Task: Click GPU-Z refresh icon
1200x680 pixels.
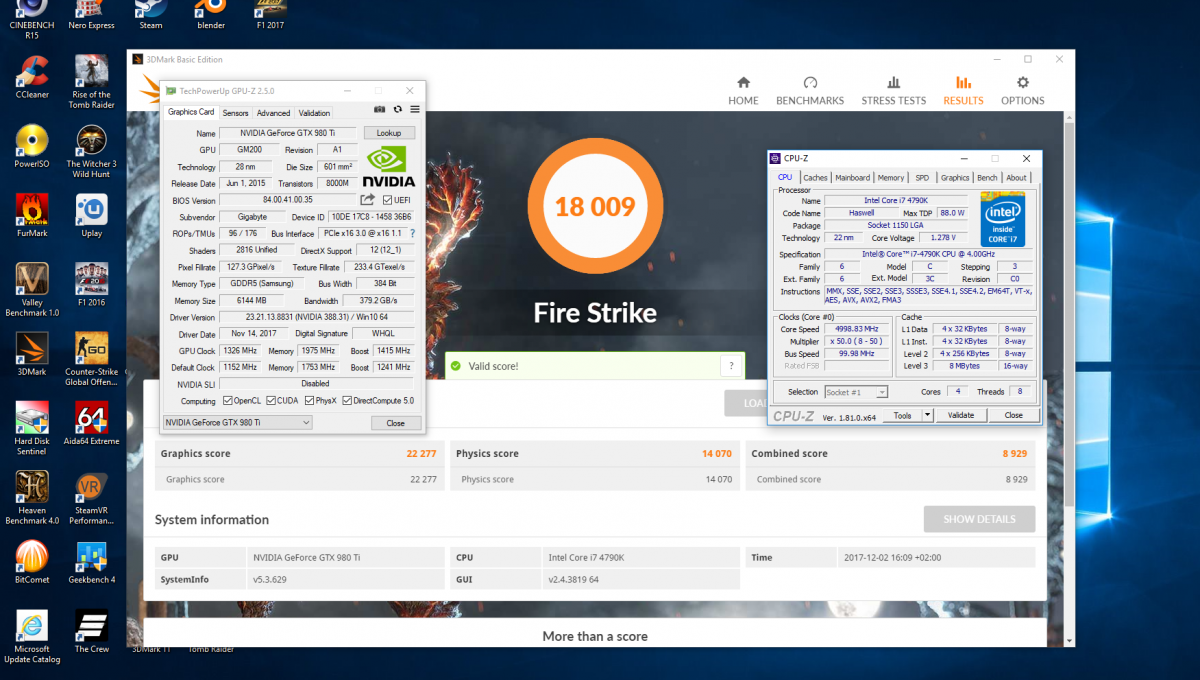Action: pyautogui.click(x=397, y=109)
